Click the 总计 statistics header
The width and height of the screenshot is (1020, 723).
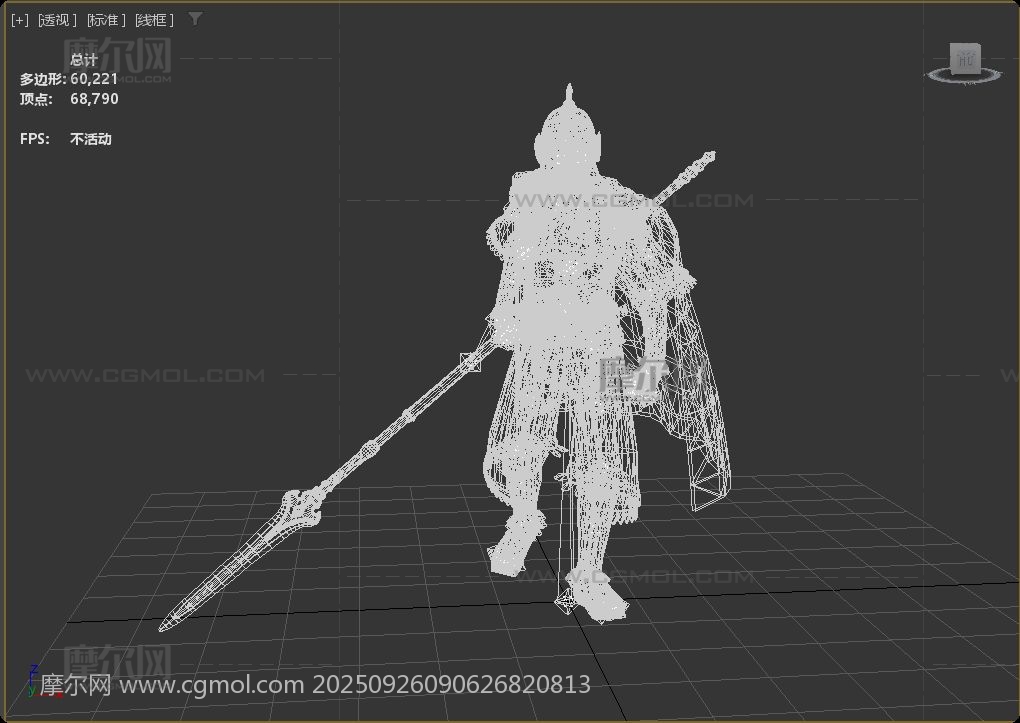tap(84, 60)
